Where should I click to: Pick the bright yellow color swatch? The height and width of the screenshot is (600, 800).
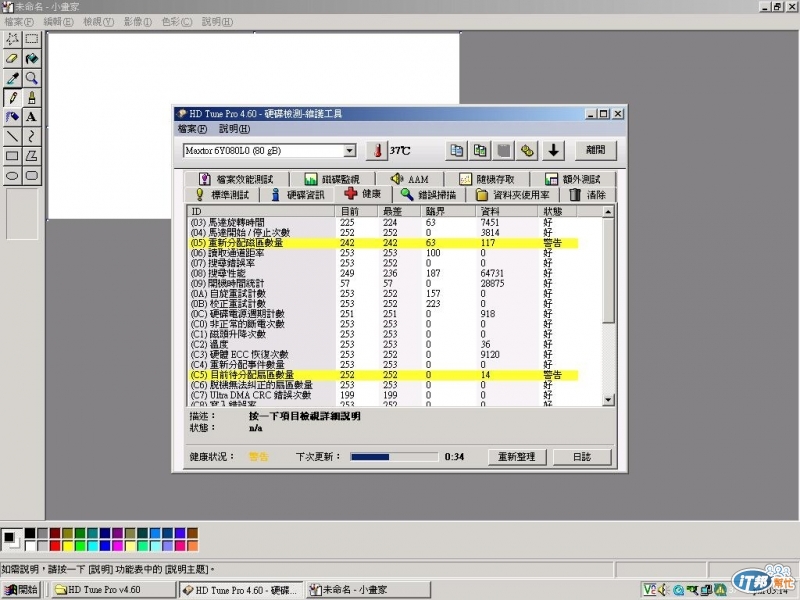click(67, 546)
